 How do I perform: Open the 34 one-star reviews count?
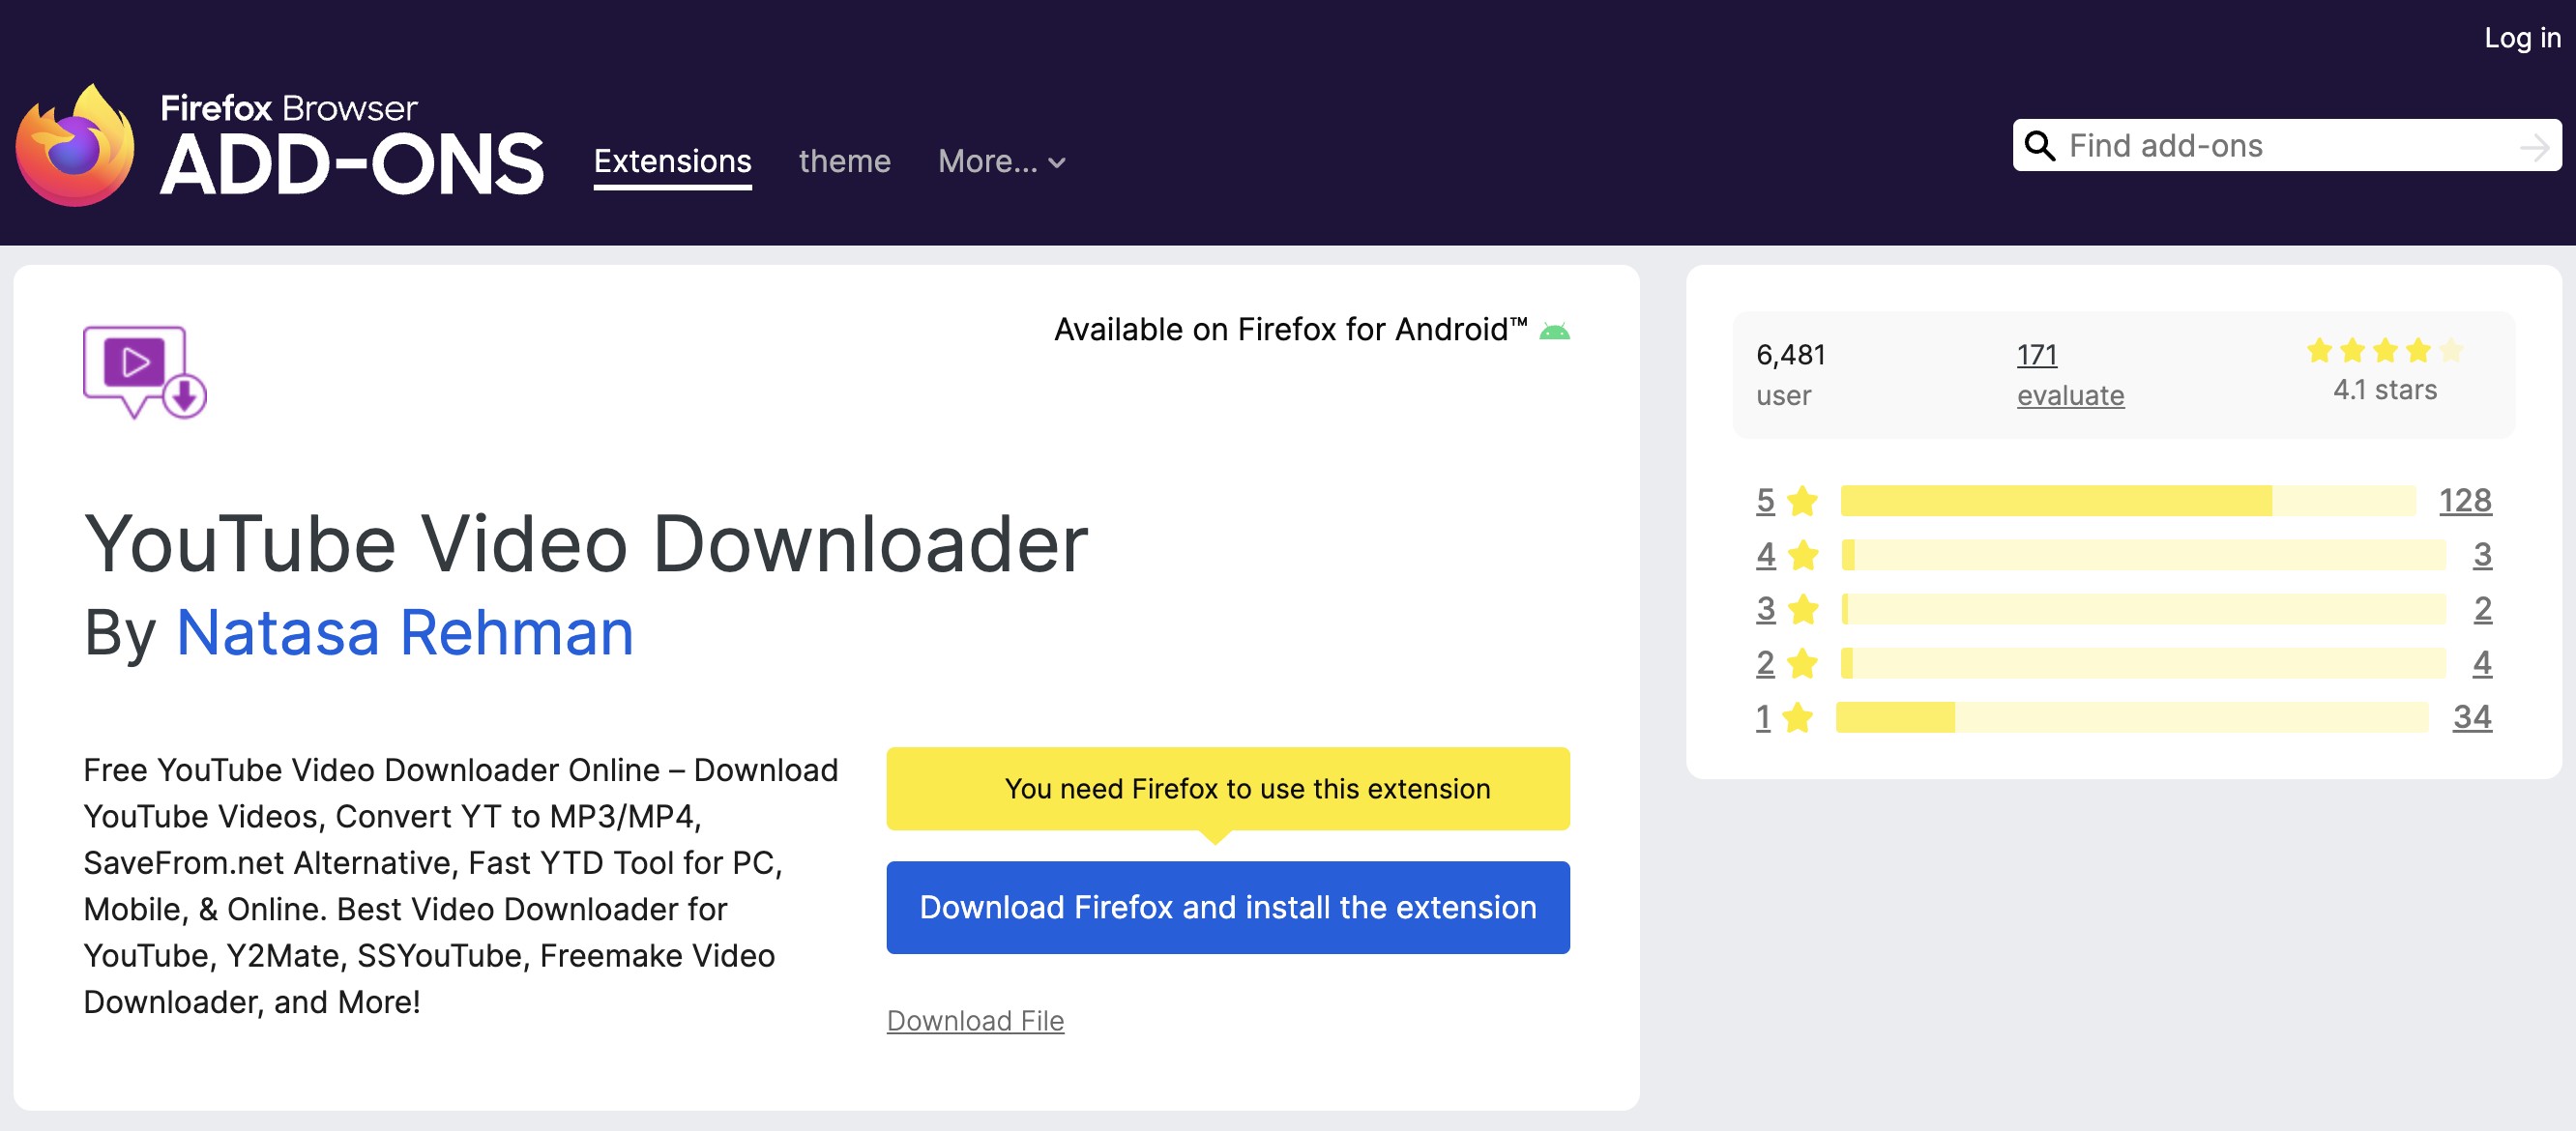pos(2471,716)
